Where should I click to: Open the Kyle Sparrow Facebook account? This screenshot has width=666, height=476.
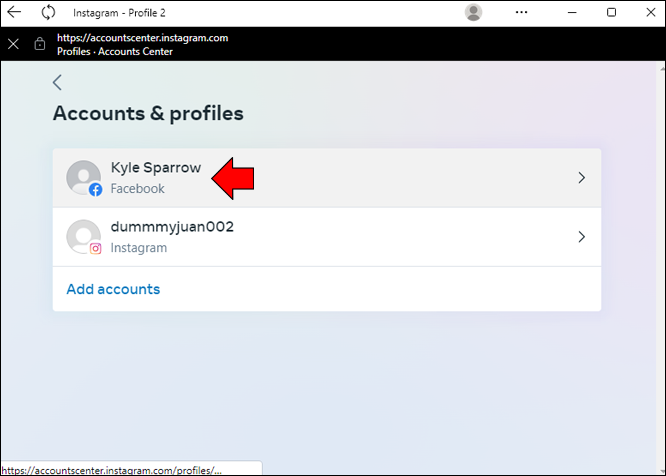point(327,178)
